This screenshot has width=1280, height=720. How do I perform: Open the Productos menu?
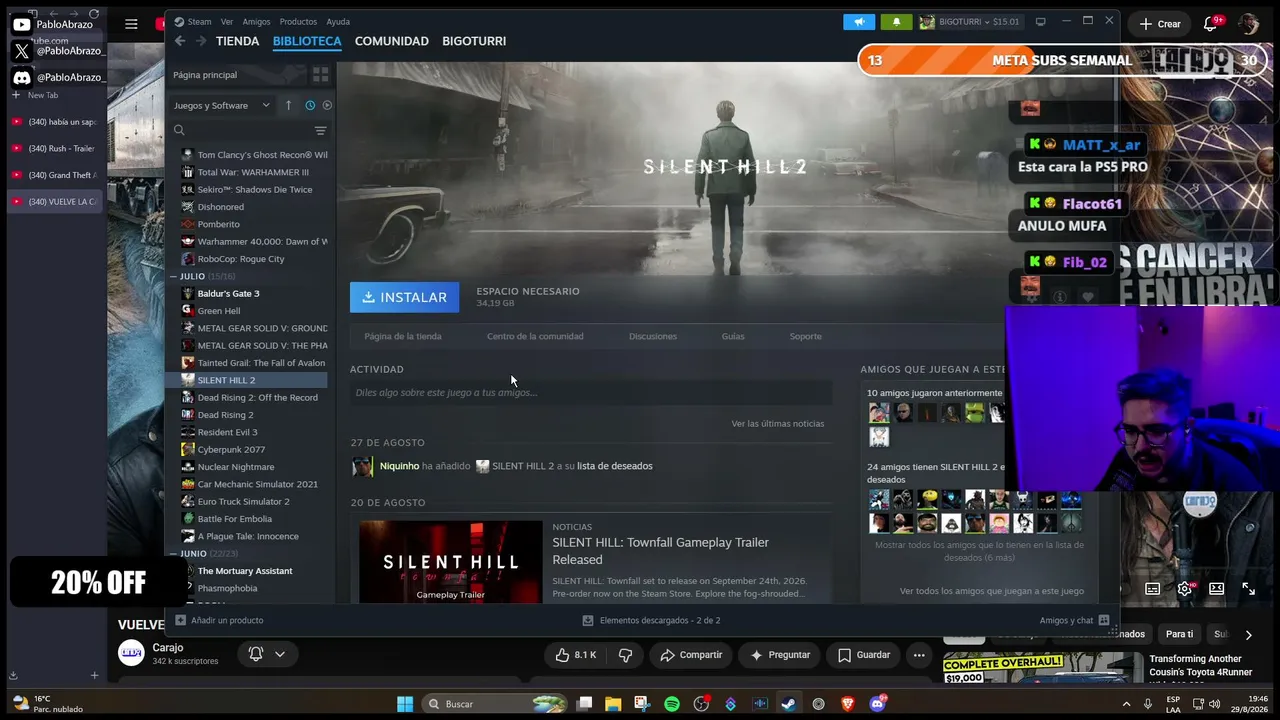(x=298, y=22)
